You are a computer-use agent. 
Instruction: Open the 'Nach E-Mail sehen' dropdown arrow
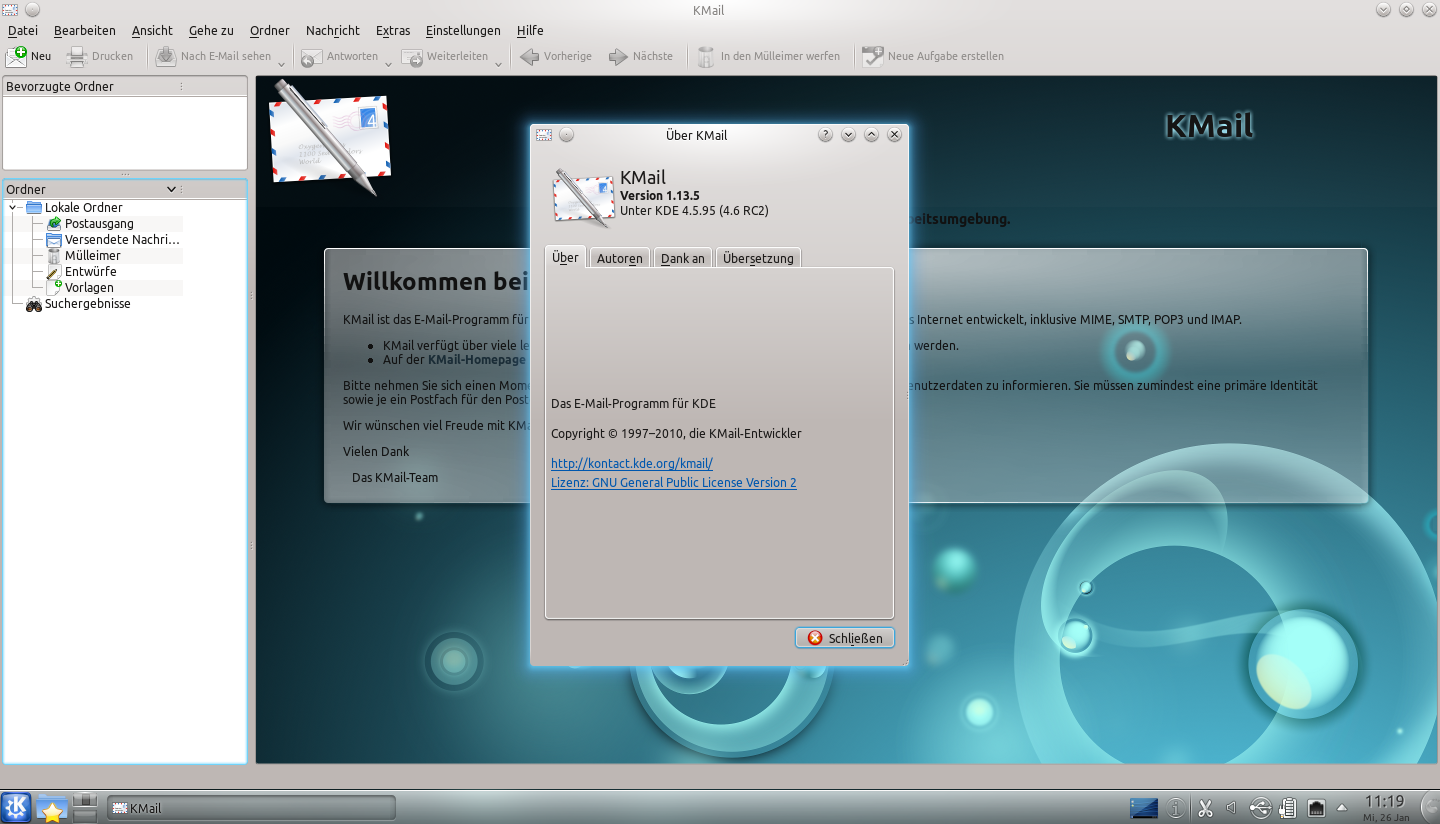281,63
